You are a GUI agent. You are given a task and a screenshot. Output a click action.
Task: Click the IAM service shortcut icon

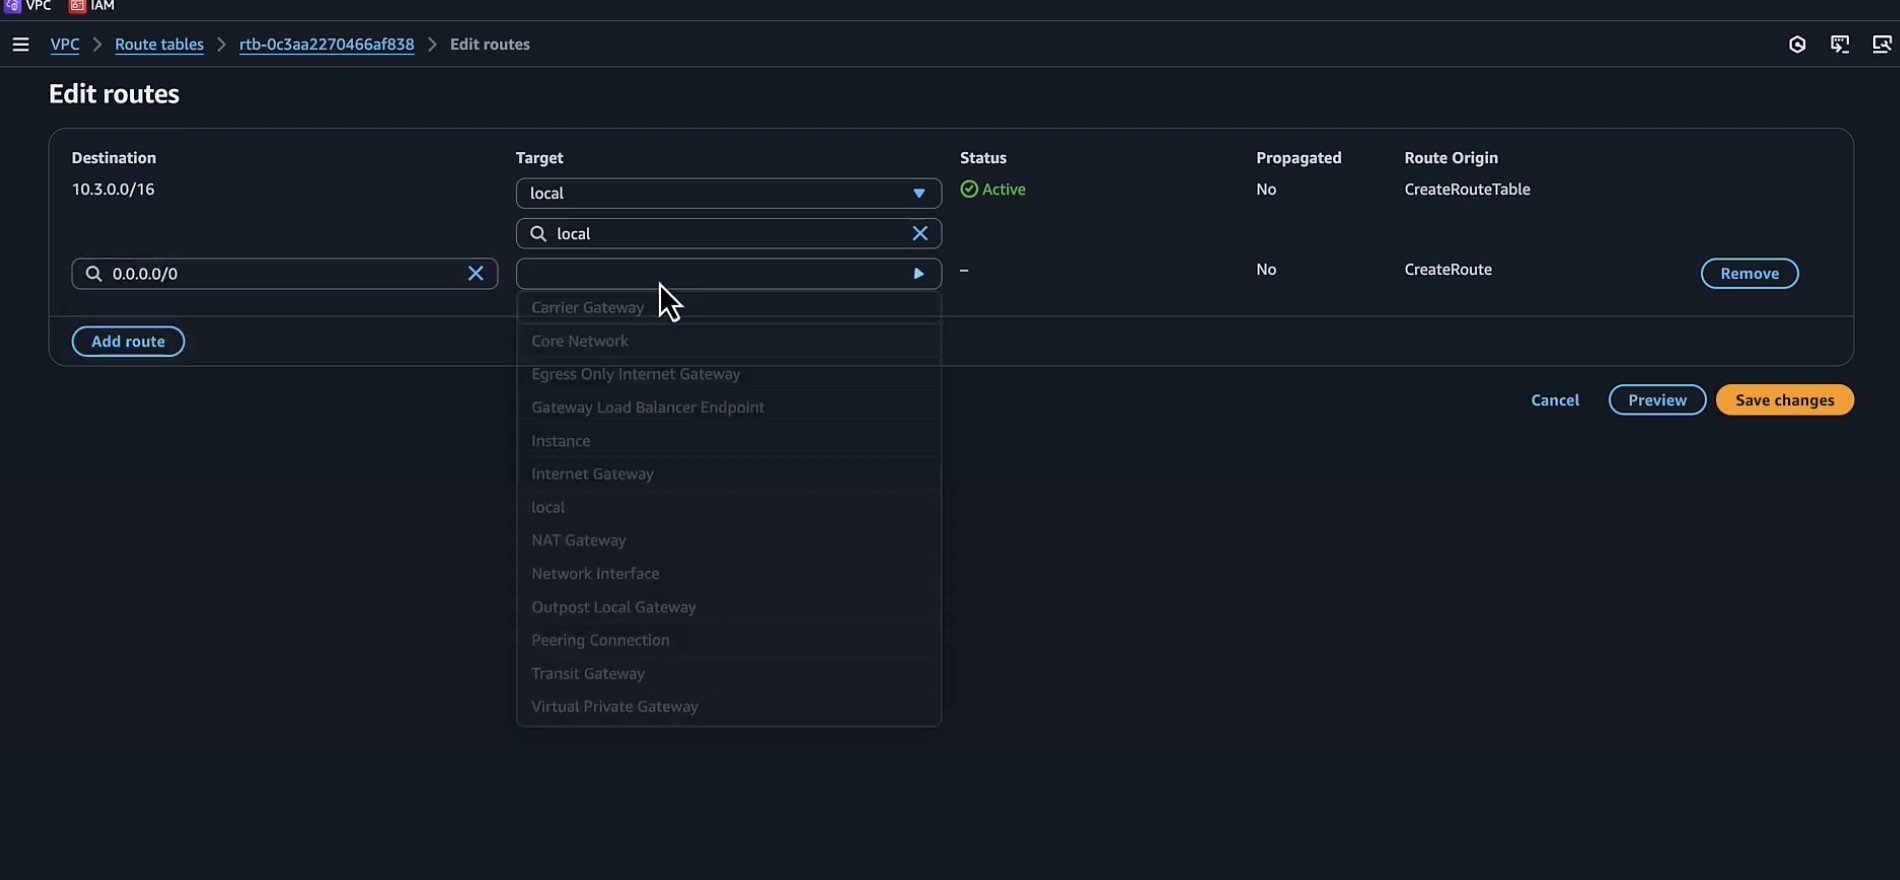[x=77, y=6]
